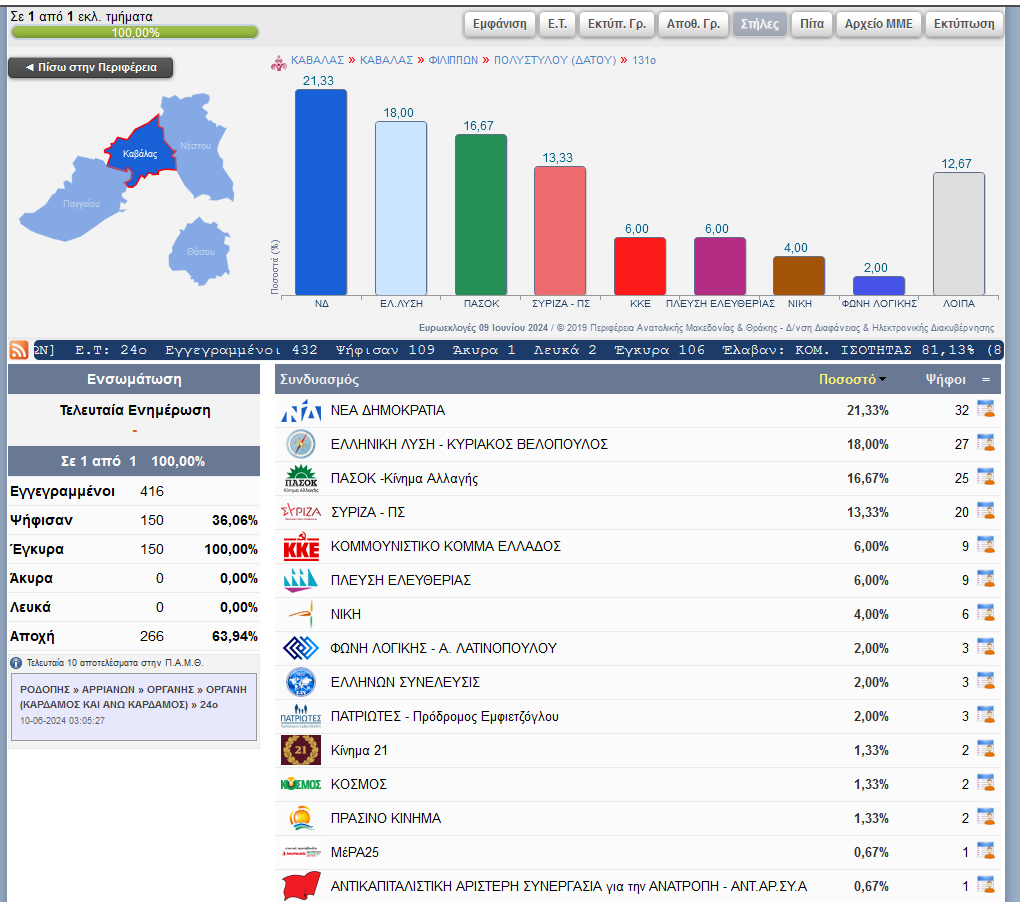Toggle the Εμφάνιση display button

tap(500, 24)
